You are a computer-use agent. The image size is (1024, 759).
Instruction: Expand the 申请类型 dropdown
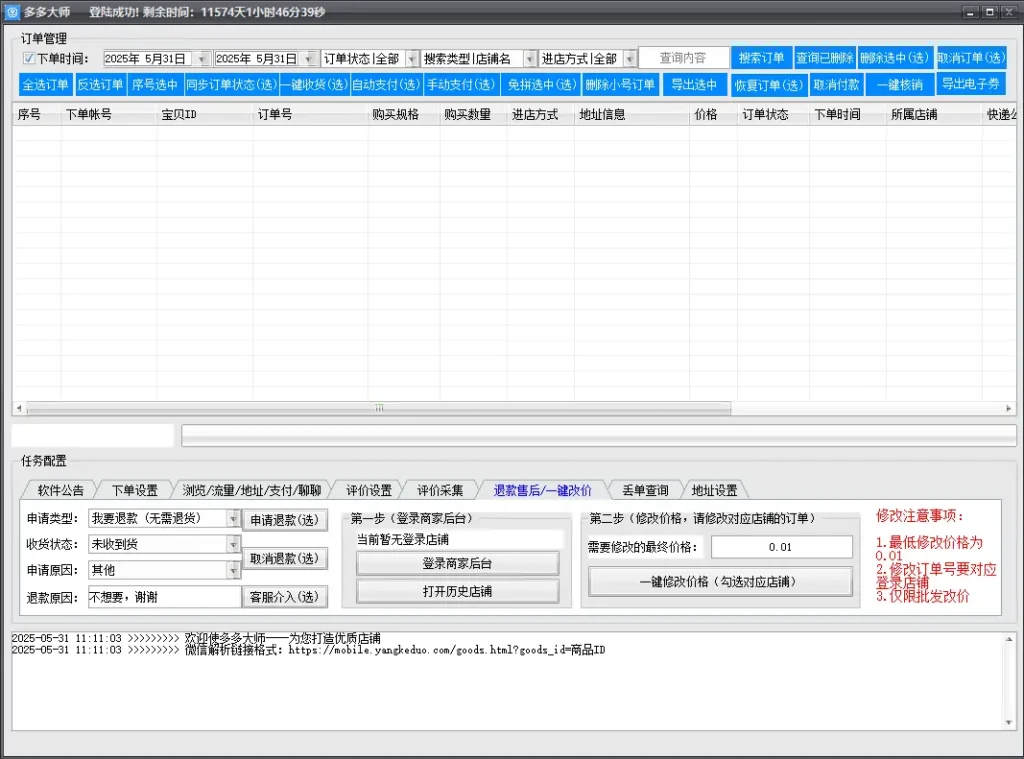point(233,519)
